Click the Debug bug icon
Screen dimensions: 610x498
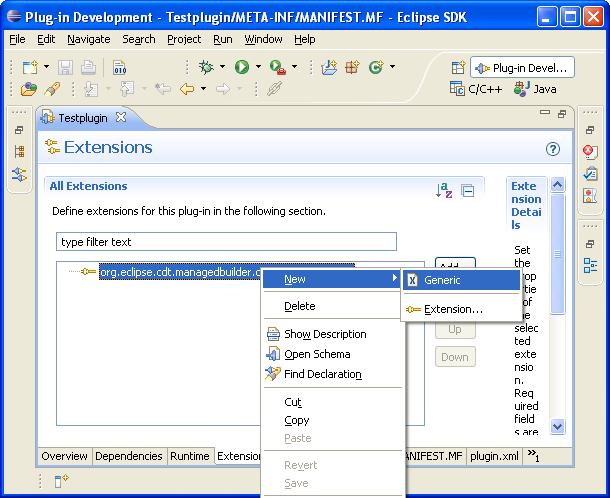click(206, 67)
